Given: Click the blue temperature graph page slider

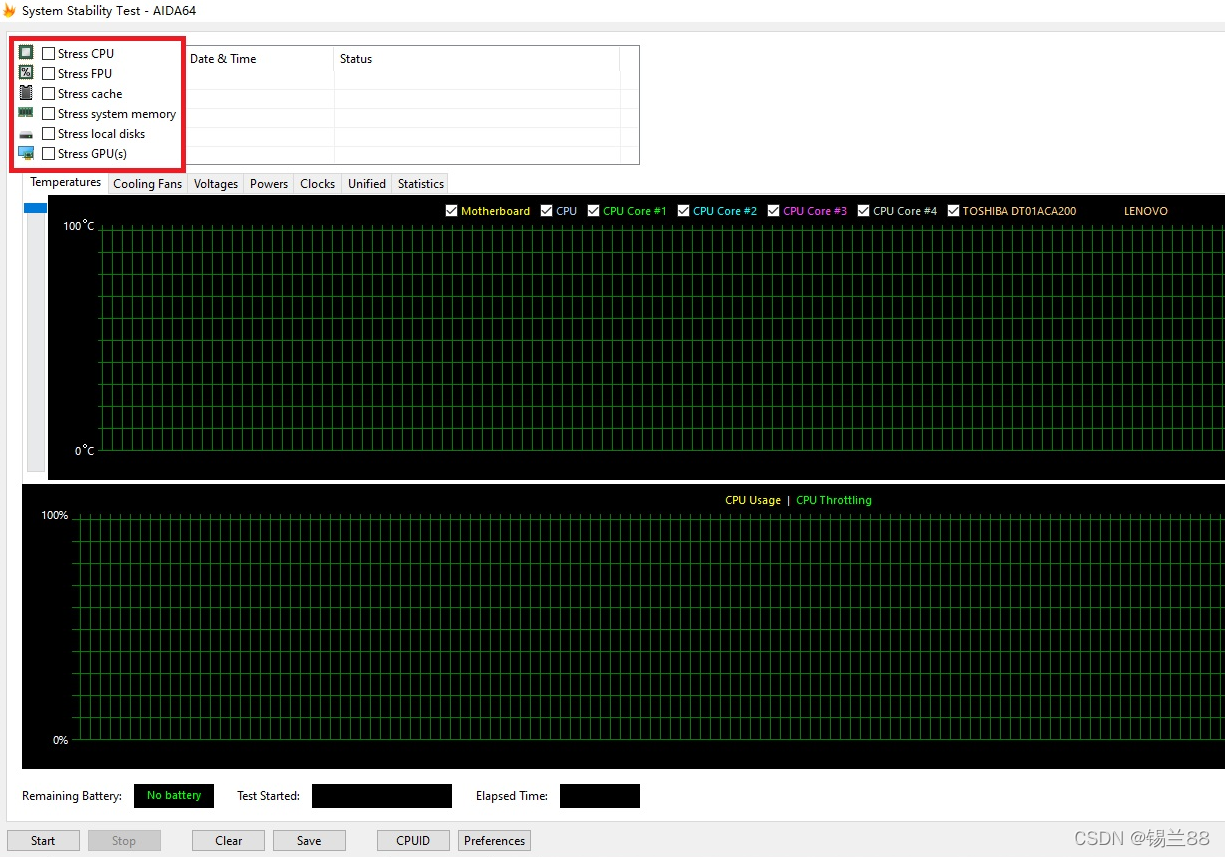Looking at the screenshot, I should click(36, 207).
